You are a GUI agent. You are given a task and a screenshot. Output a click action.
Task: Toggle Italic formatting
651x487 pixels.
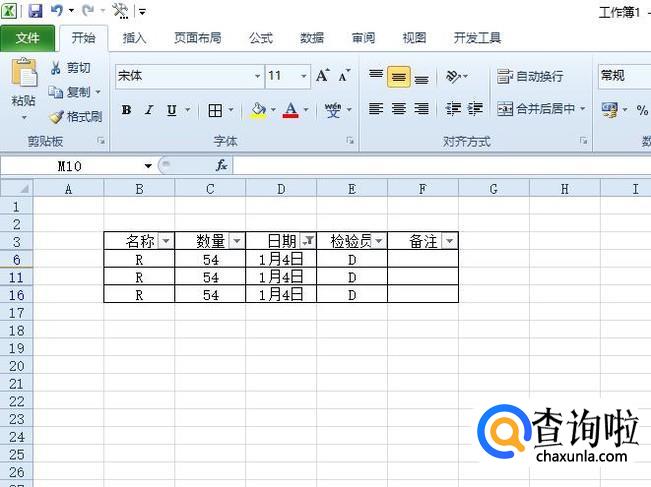149,110
